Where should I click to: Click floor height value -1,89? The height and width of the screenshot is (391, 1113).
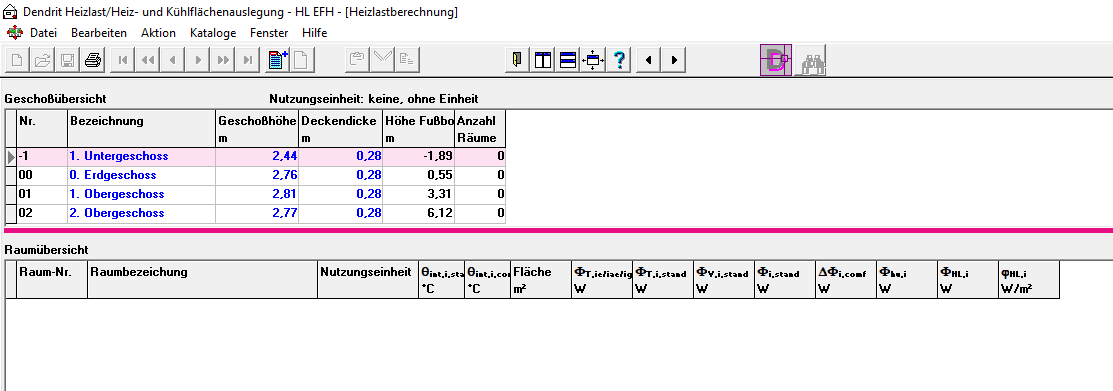point(419,156)
